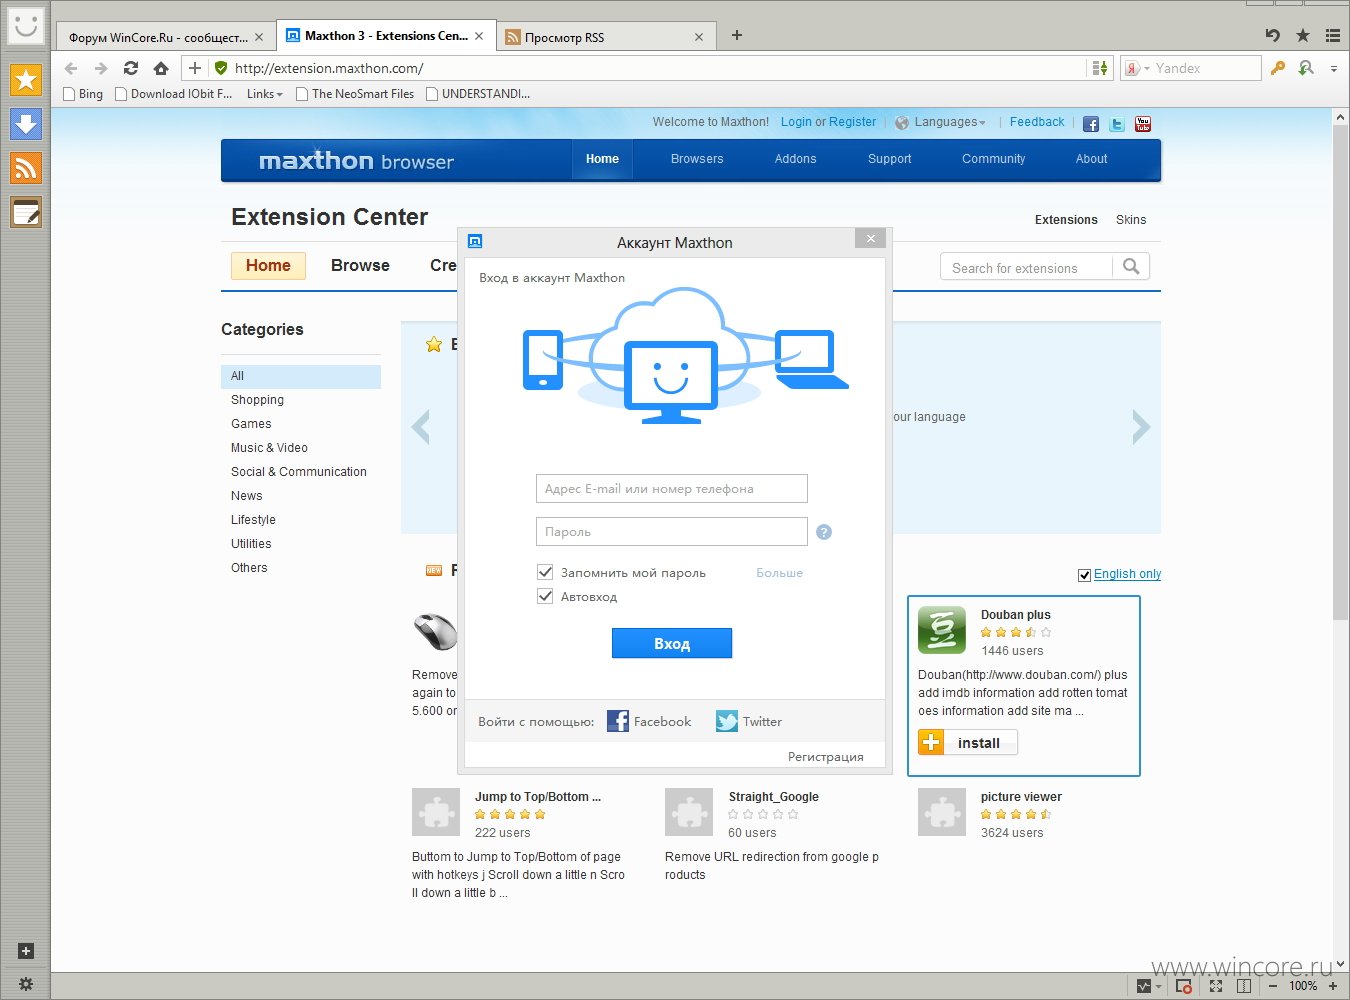The height and width of the screenshot is (1000, 1350).
Task: Open the Browsers navigation menu item
Action: [697, 159]
